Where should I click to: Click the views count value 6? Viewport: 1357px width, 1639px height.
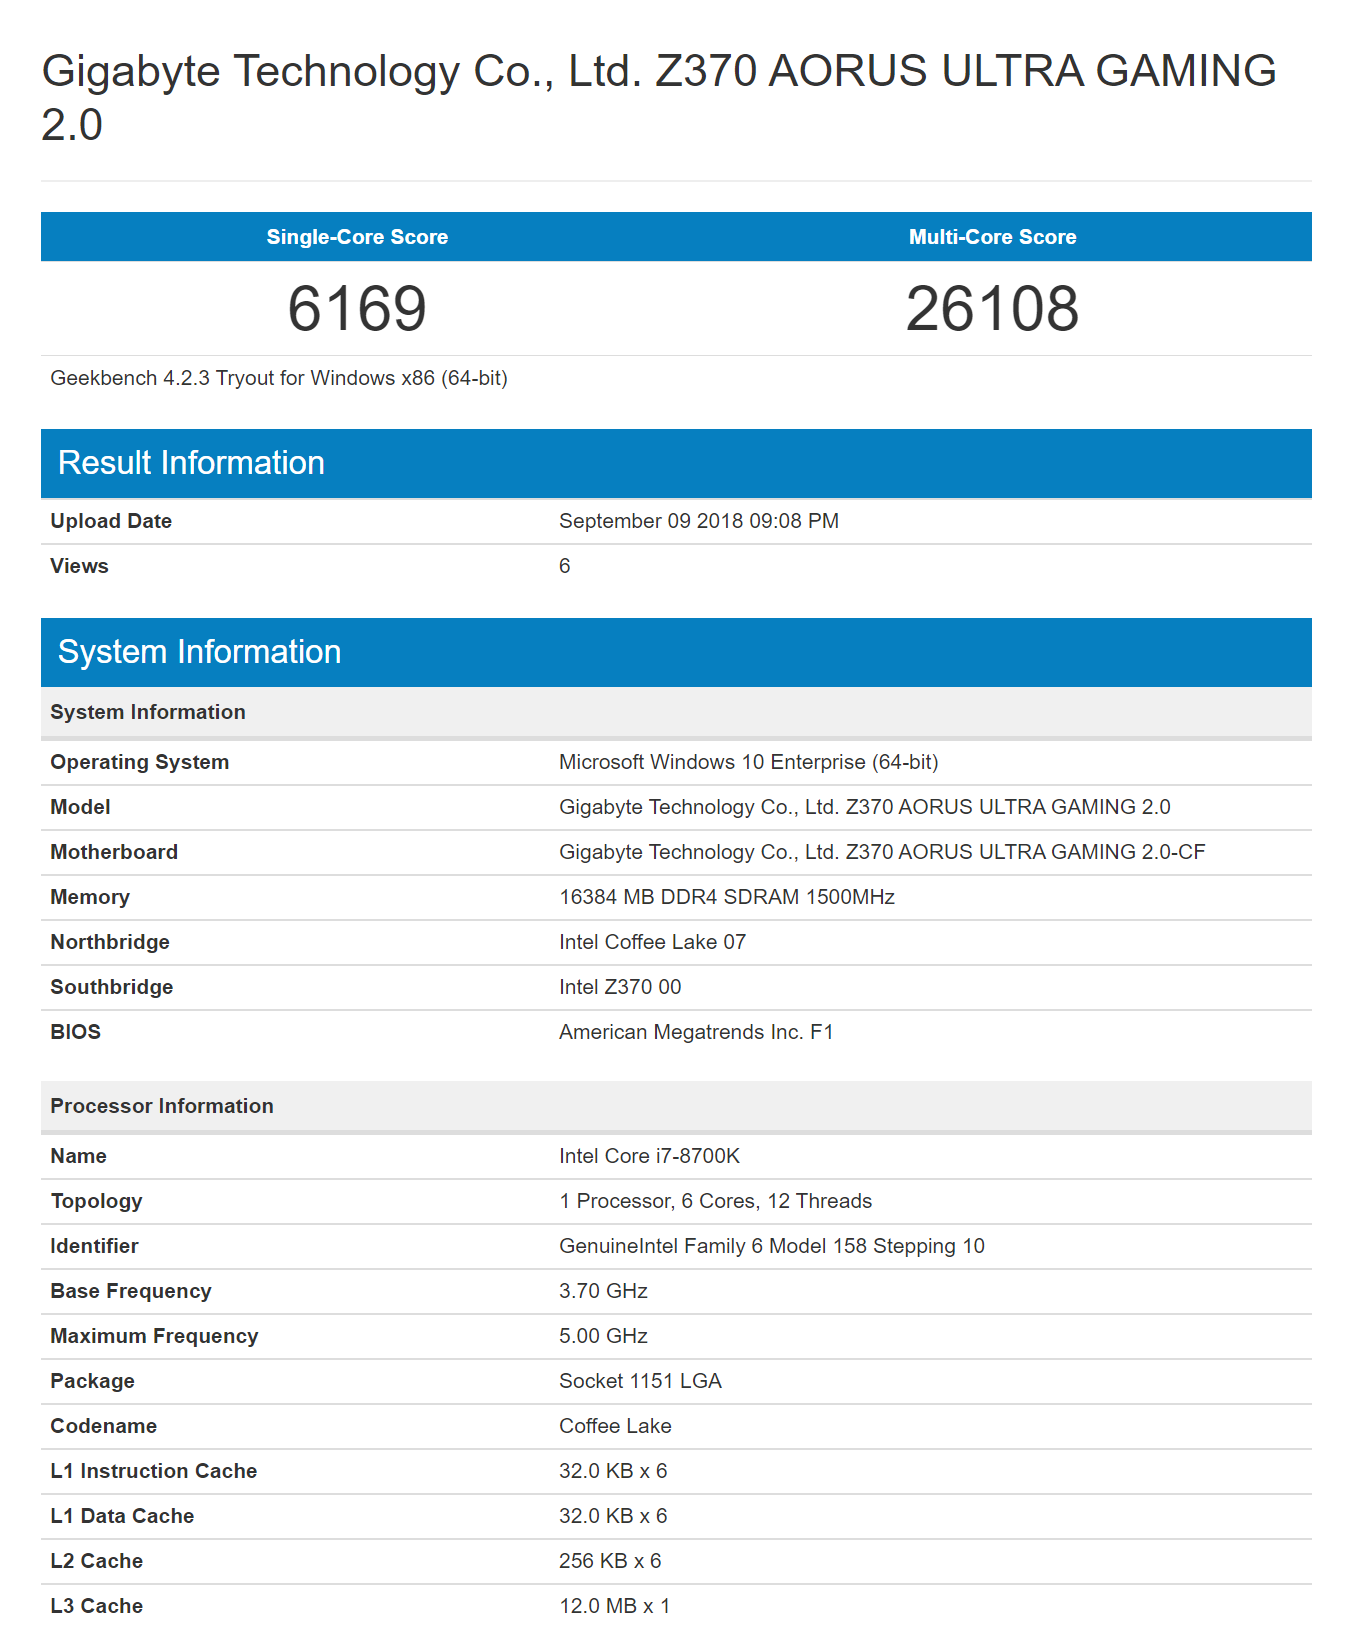[x=565, y=566]
